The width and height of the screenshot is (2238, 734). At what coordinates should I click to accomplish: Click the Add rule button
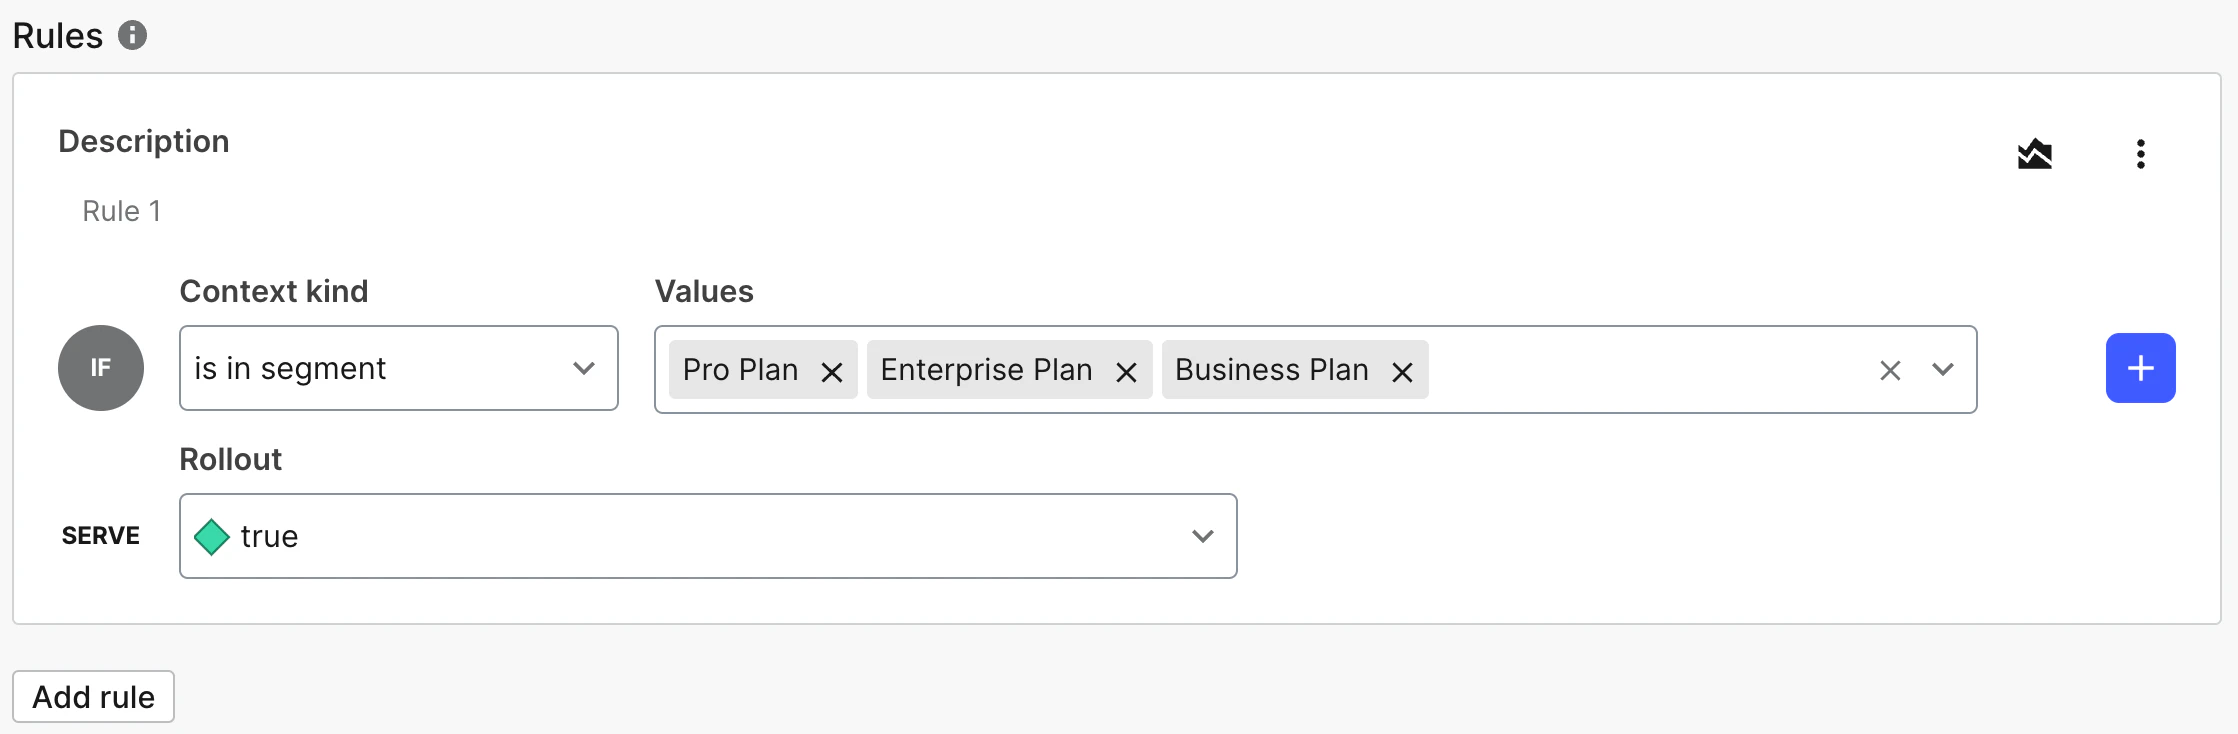click(x=93, y=696)
